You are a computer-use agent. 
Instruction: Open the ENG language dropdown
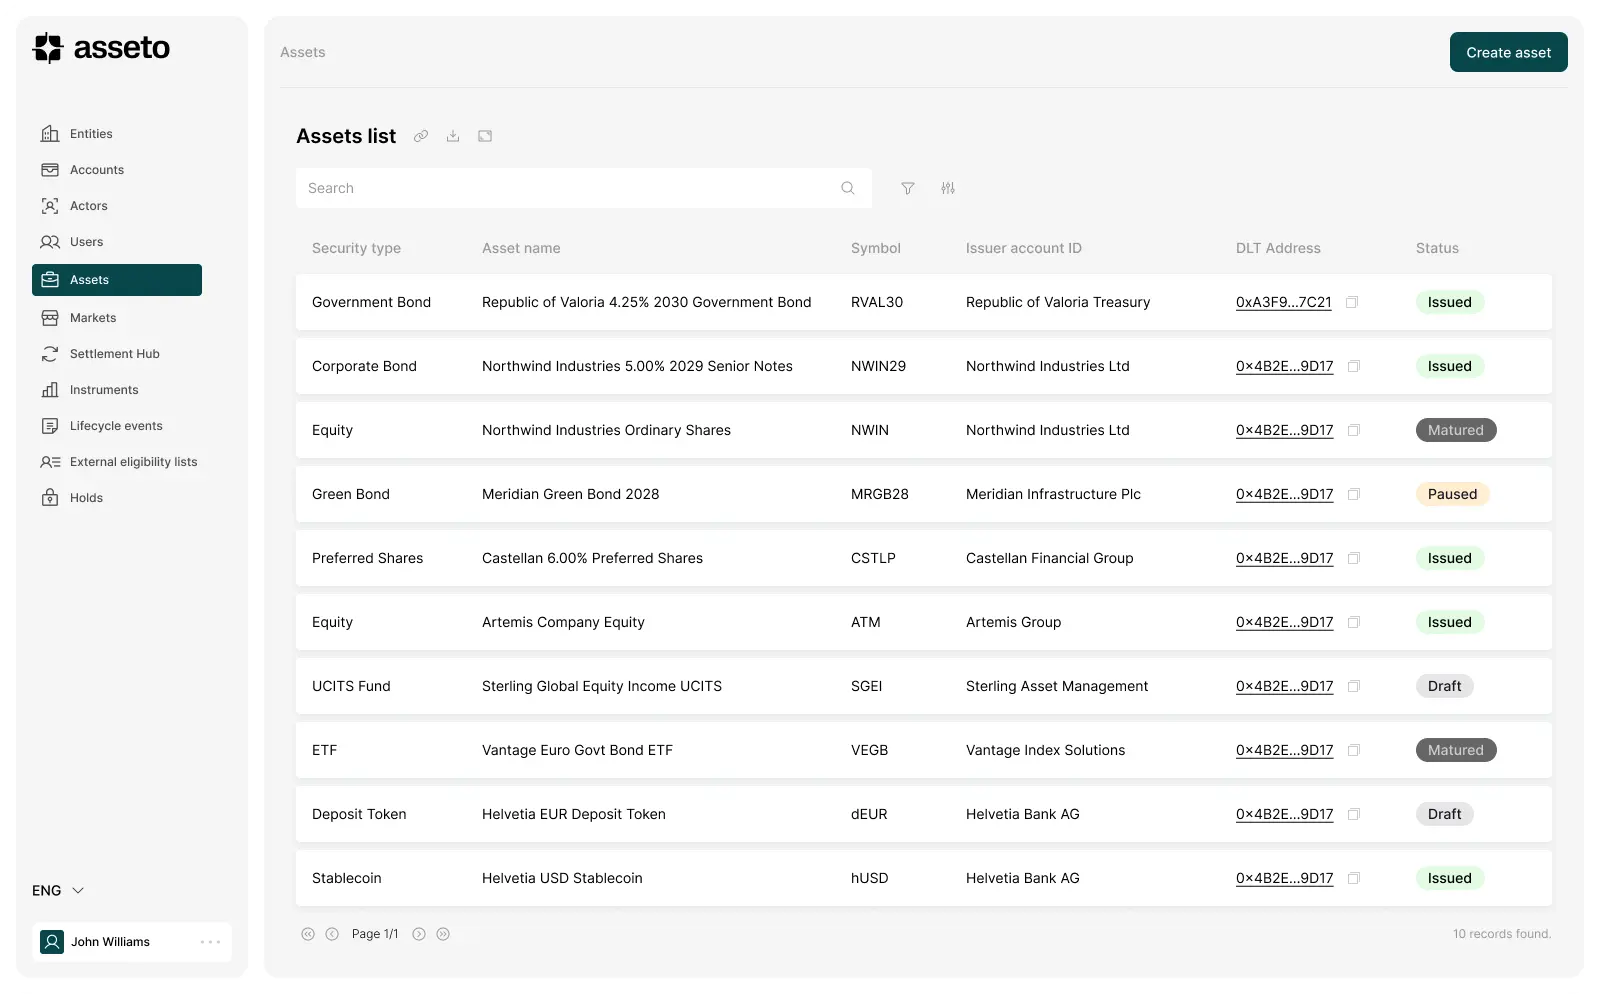[58, 890]
